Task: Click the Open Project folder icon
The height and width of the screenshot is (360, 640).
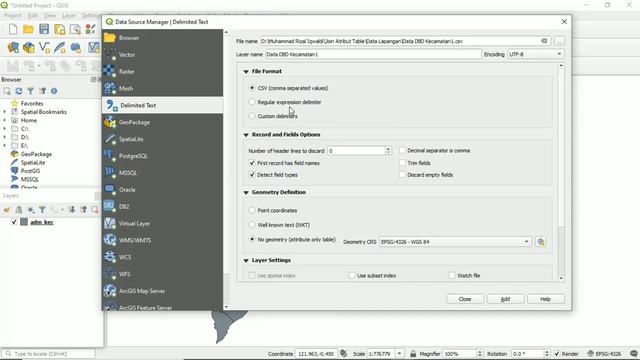Action: click(x=28, y=29)
